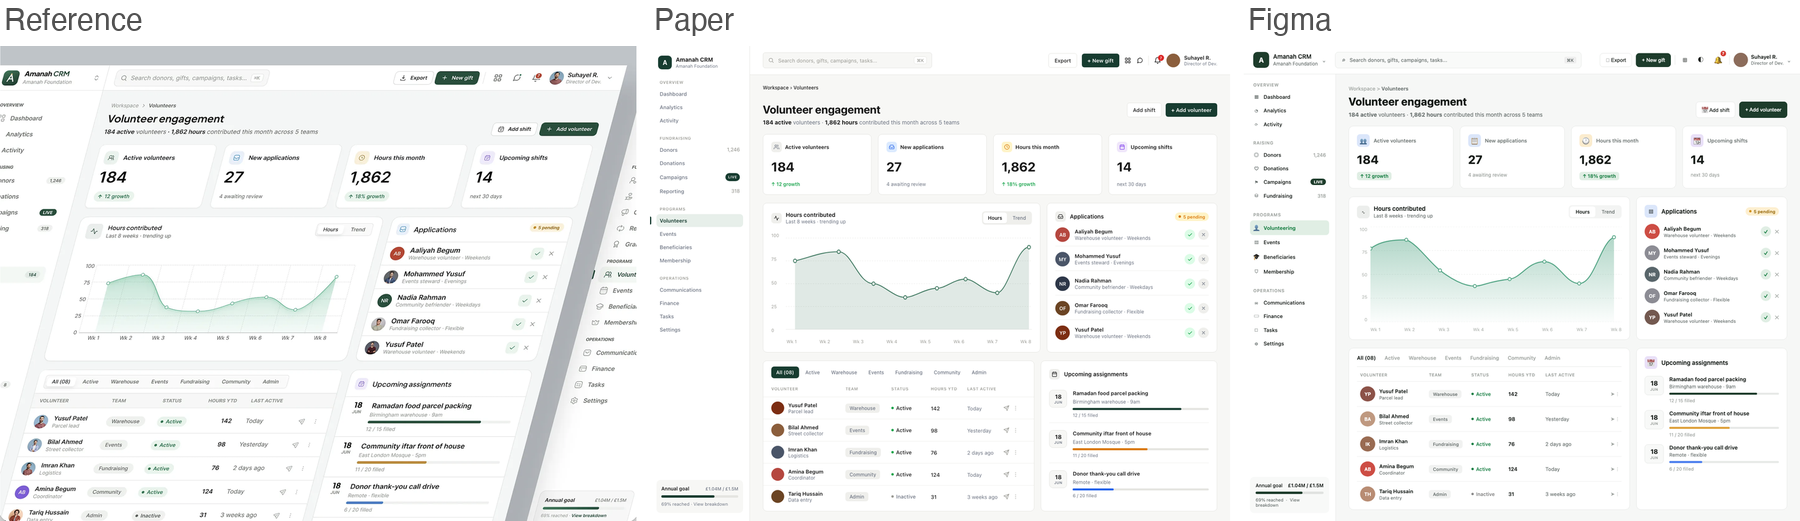Image resolution: width=1800 pixels, height=521 pixels.
Task: Switch chart to Trend in Figma panel
Action: click(1608, 212)
